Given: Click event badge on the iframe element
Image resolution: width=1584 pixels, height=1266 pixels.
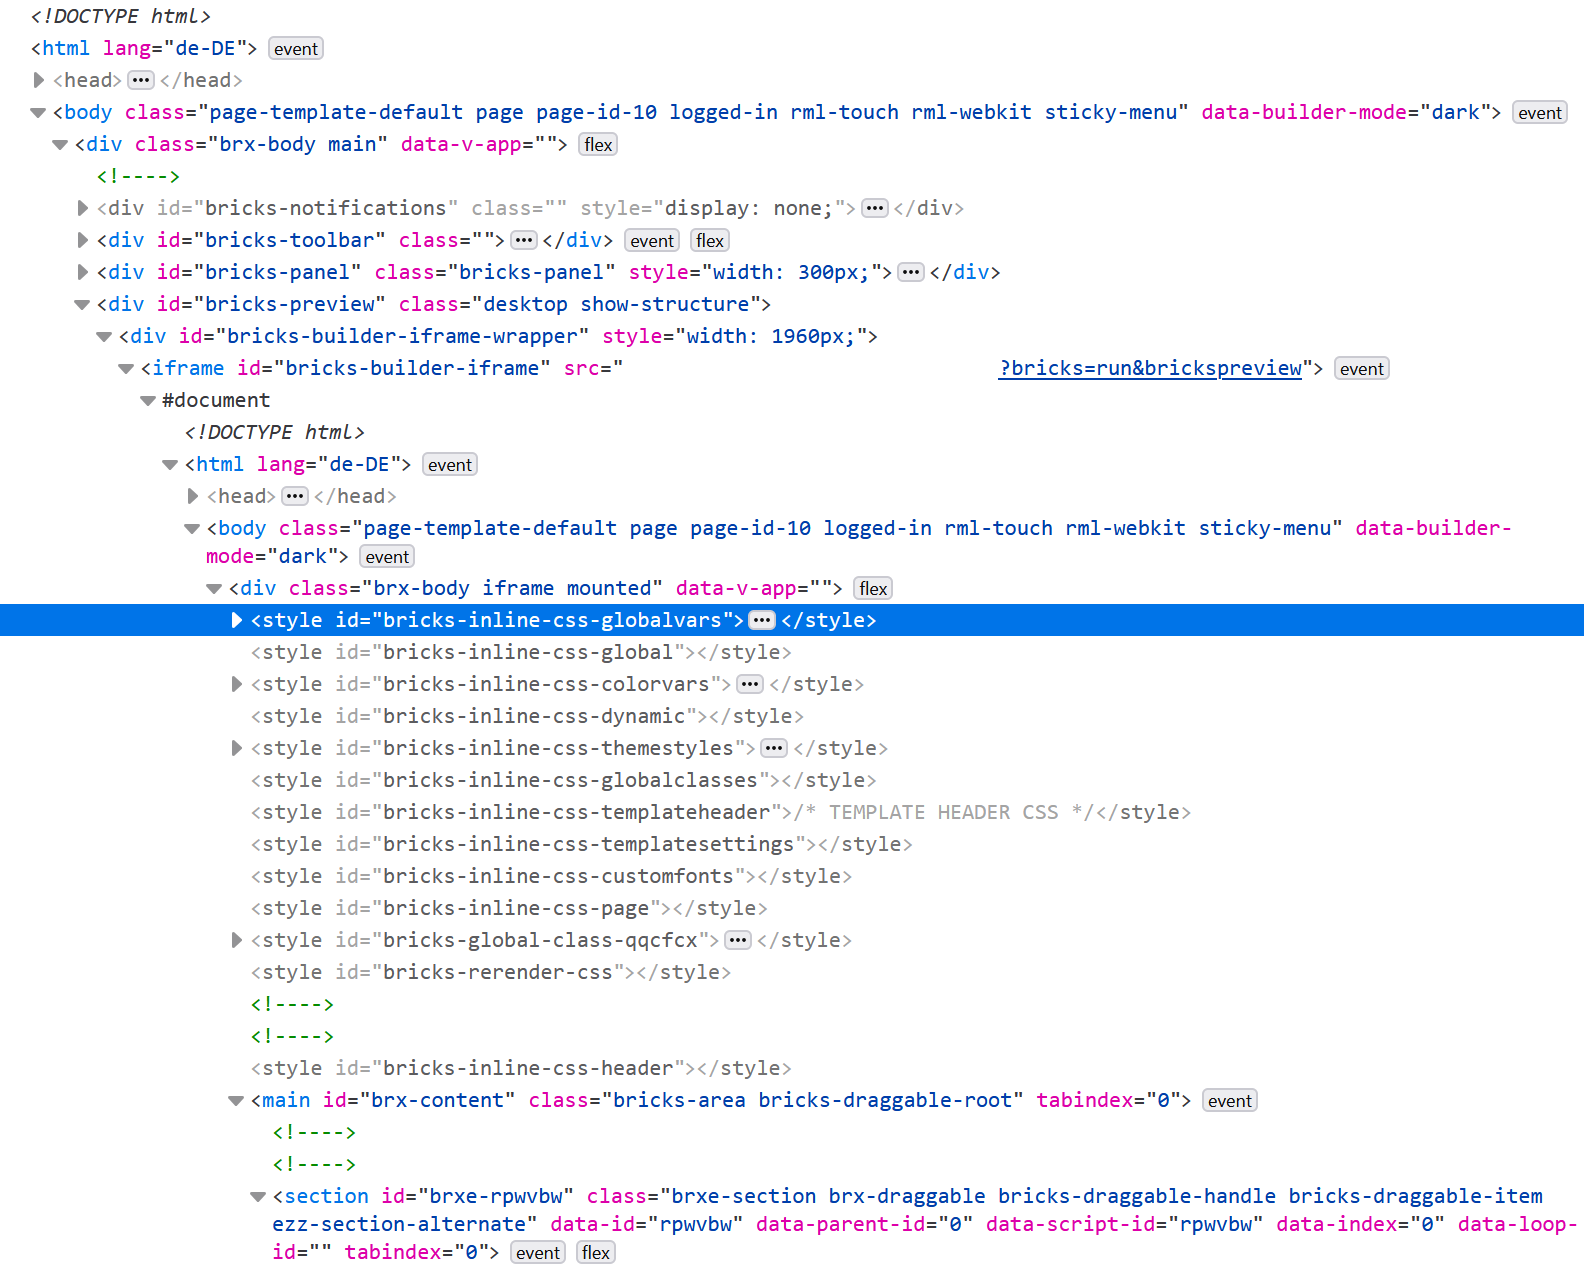Looking at the screenshot, I should coord(1361,369).
